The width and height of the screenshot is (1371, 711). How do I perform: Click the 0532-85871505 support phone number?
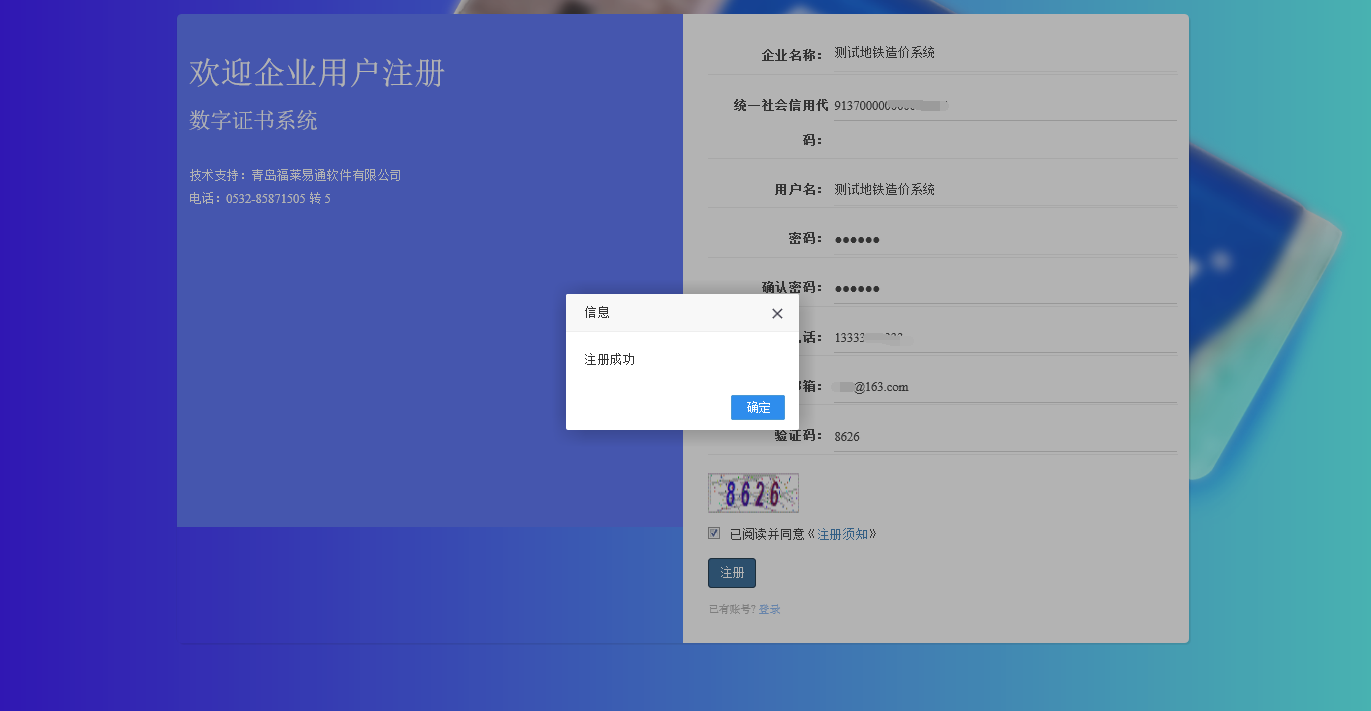(x=265, y=199)
